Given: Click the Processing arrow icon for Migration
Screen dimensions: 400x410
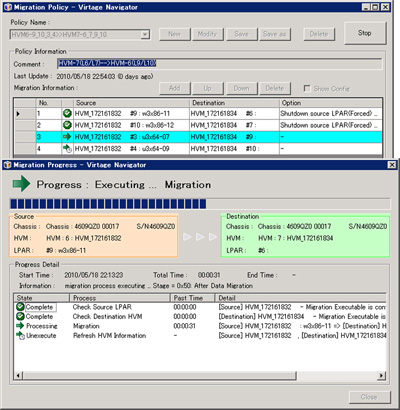Looking at the screenshot, I should pos(20,326).
